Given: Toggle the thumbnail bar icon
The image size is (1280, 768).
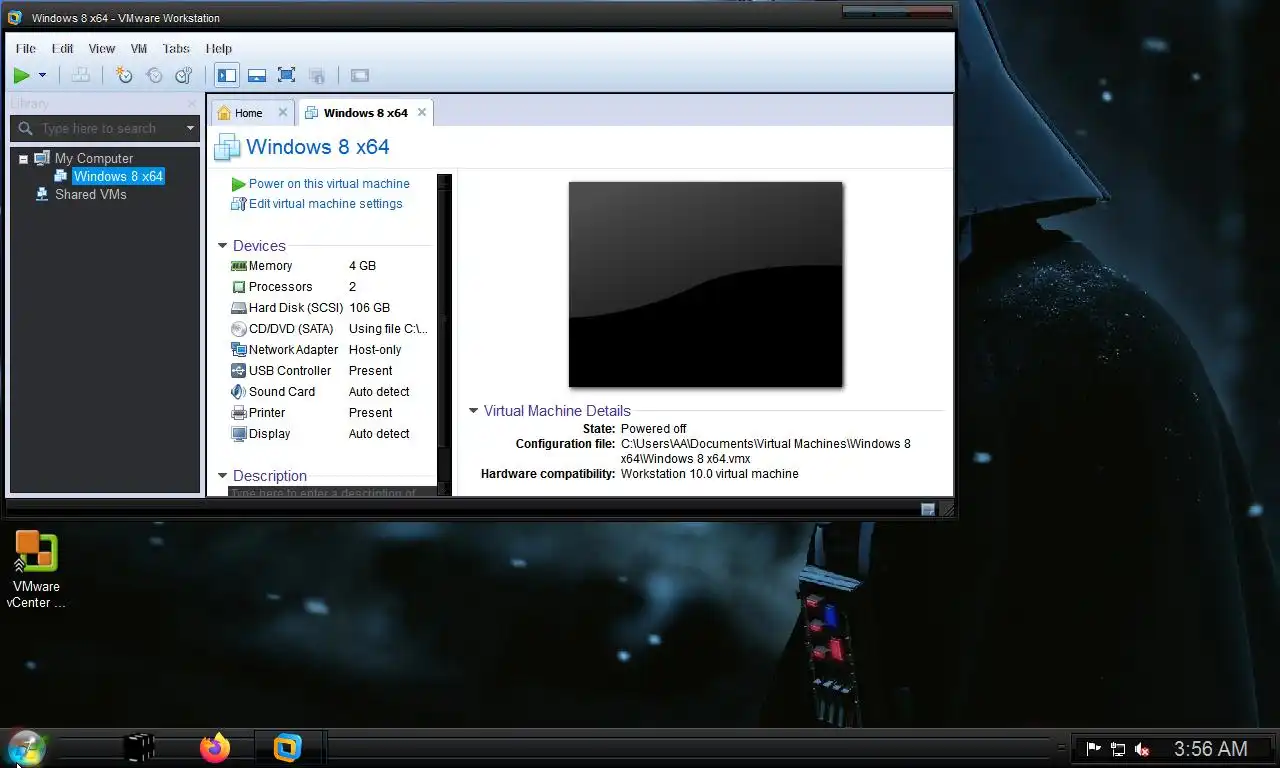Looking at the screenshot, I should pos(257,75).
